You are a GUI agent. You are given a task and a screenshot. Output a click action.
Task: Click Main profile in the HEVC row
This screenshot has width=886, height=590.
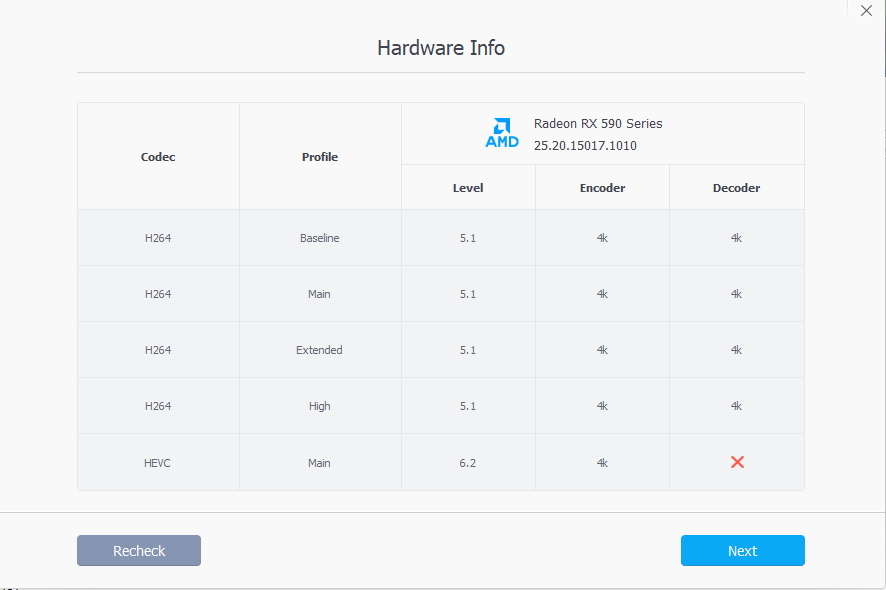[x=319, y=463]
